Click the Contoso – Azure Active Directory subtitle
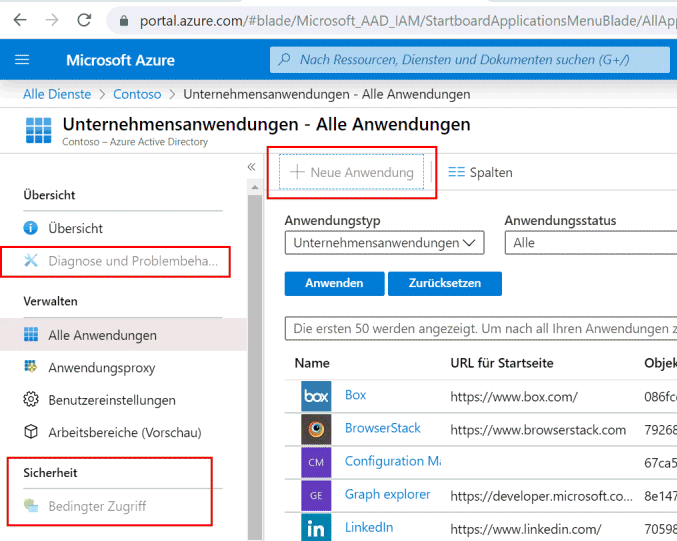This screenshot has height=541, width=677. [x=135, y=142]
